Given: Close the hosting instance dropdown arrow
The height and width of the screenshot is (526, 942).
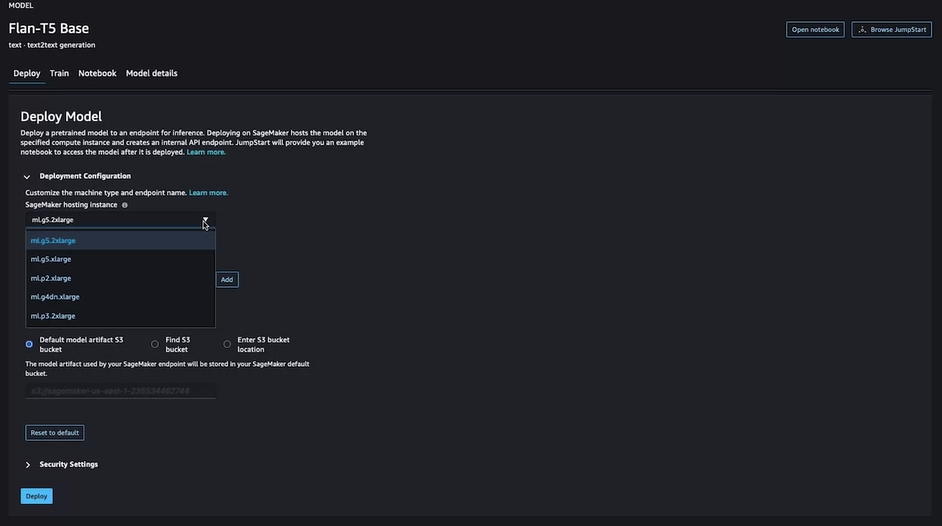Looking at the screenshot, I should click(205, 220).
